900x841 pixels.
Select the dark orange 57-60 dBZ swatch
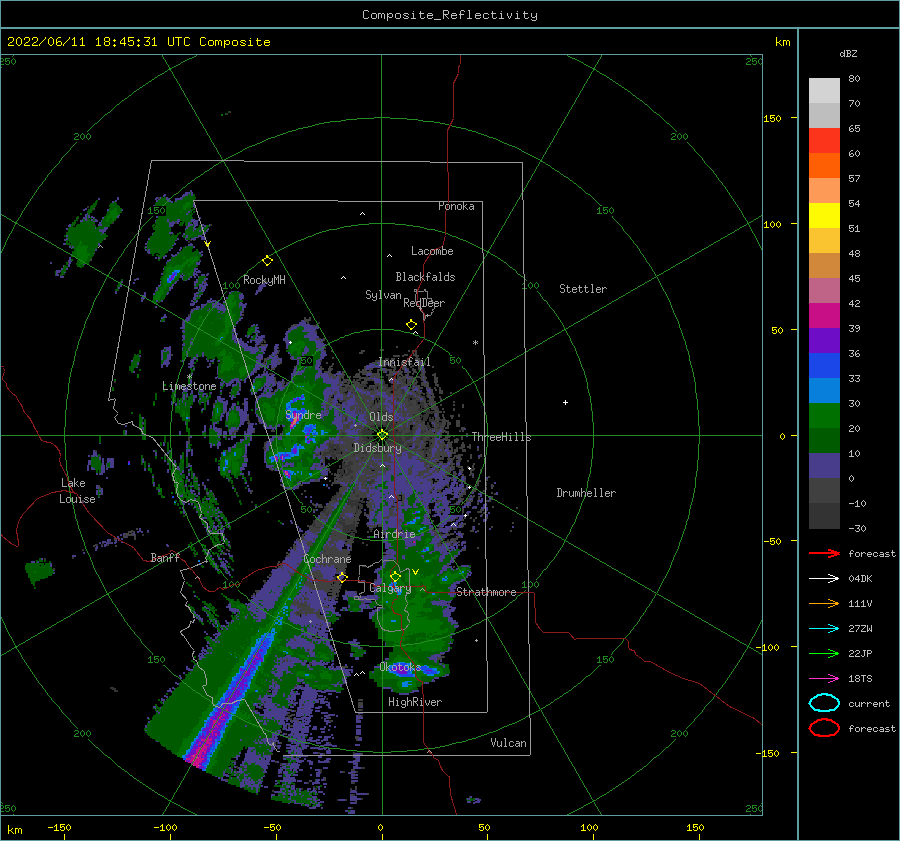click(x=824, y=165)
